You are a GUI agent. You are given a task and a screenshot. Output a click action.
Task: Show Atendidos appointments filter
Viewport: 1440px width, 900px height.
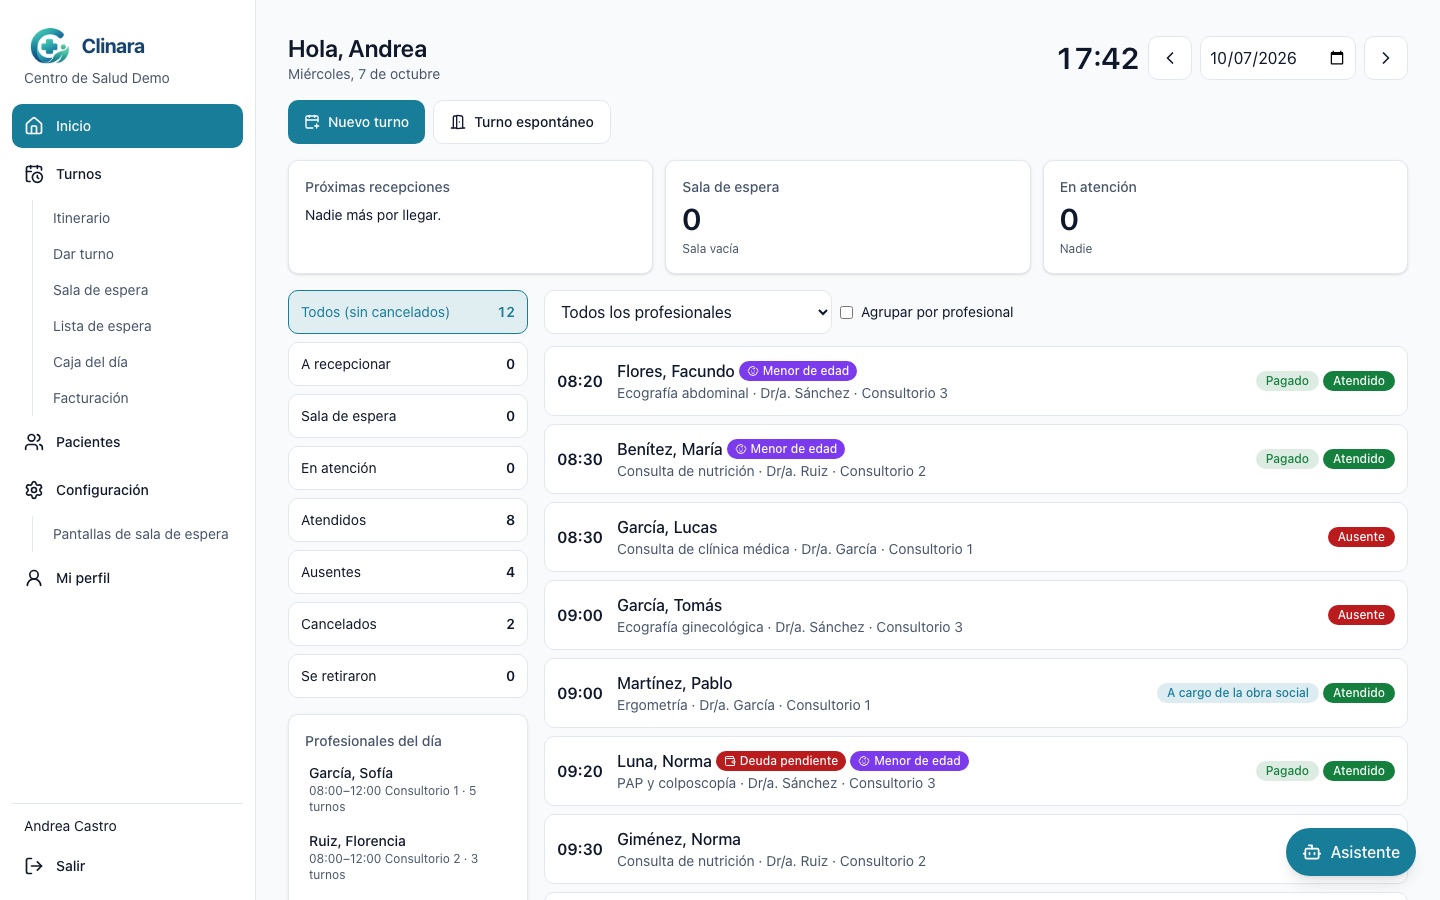pyautogui.click(x=408, y=520)
